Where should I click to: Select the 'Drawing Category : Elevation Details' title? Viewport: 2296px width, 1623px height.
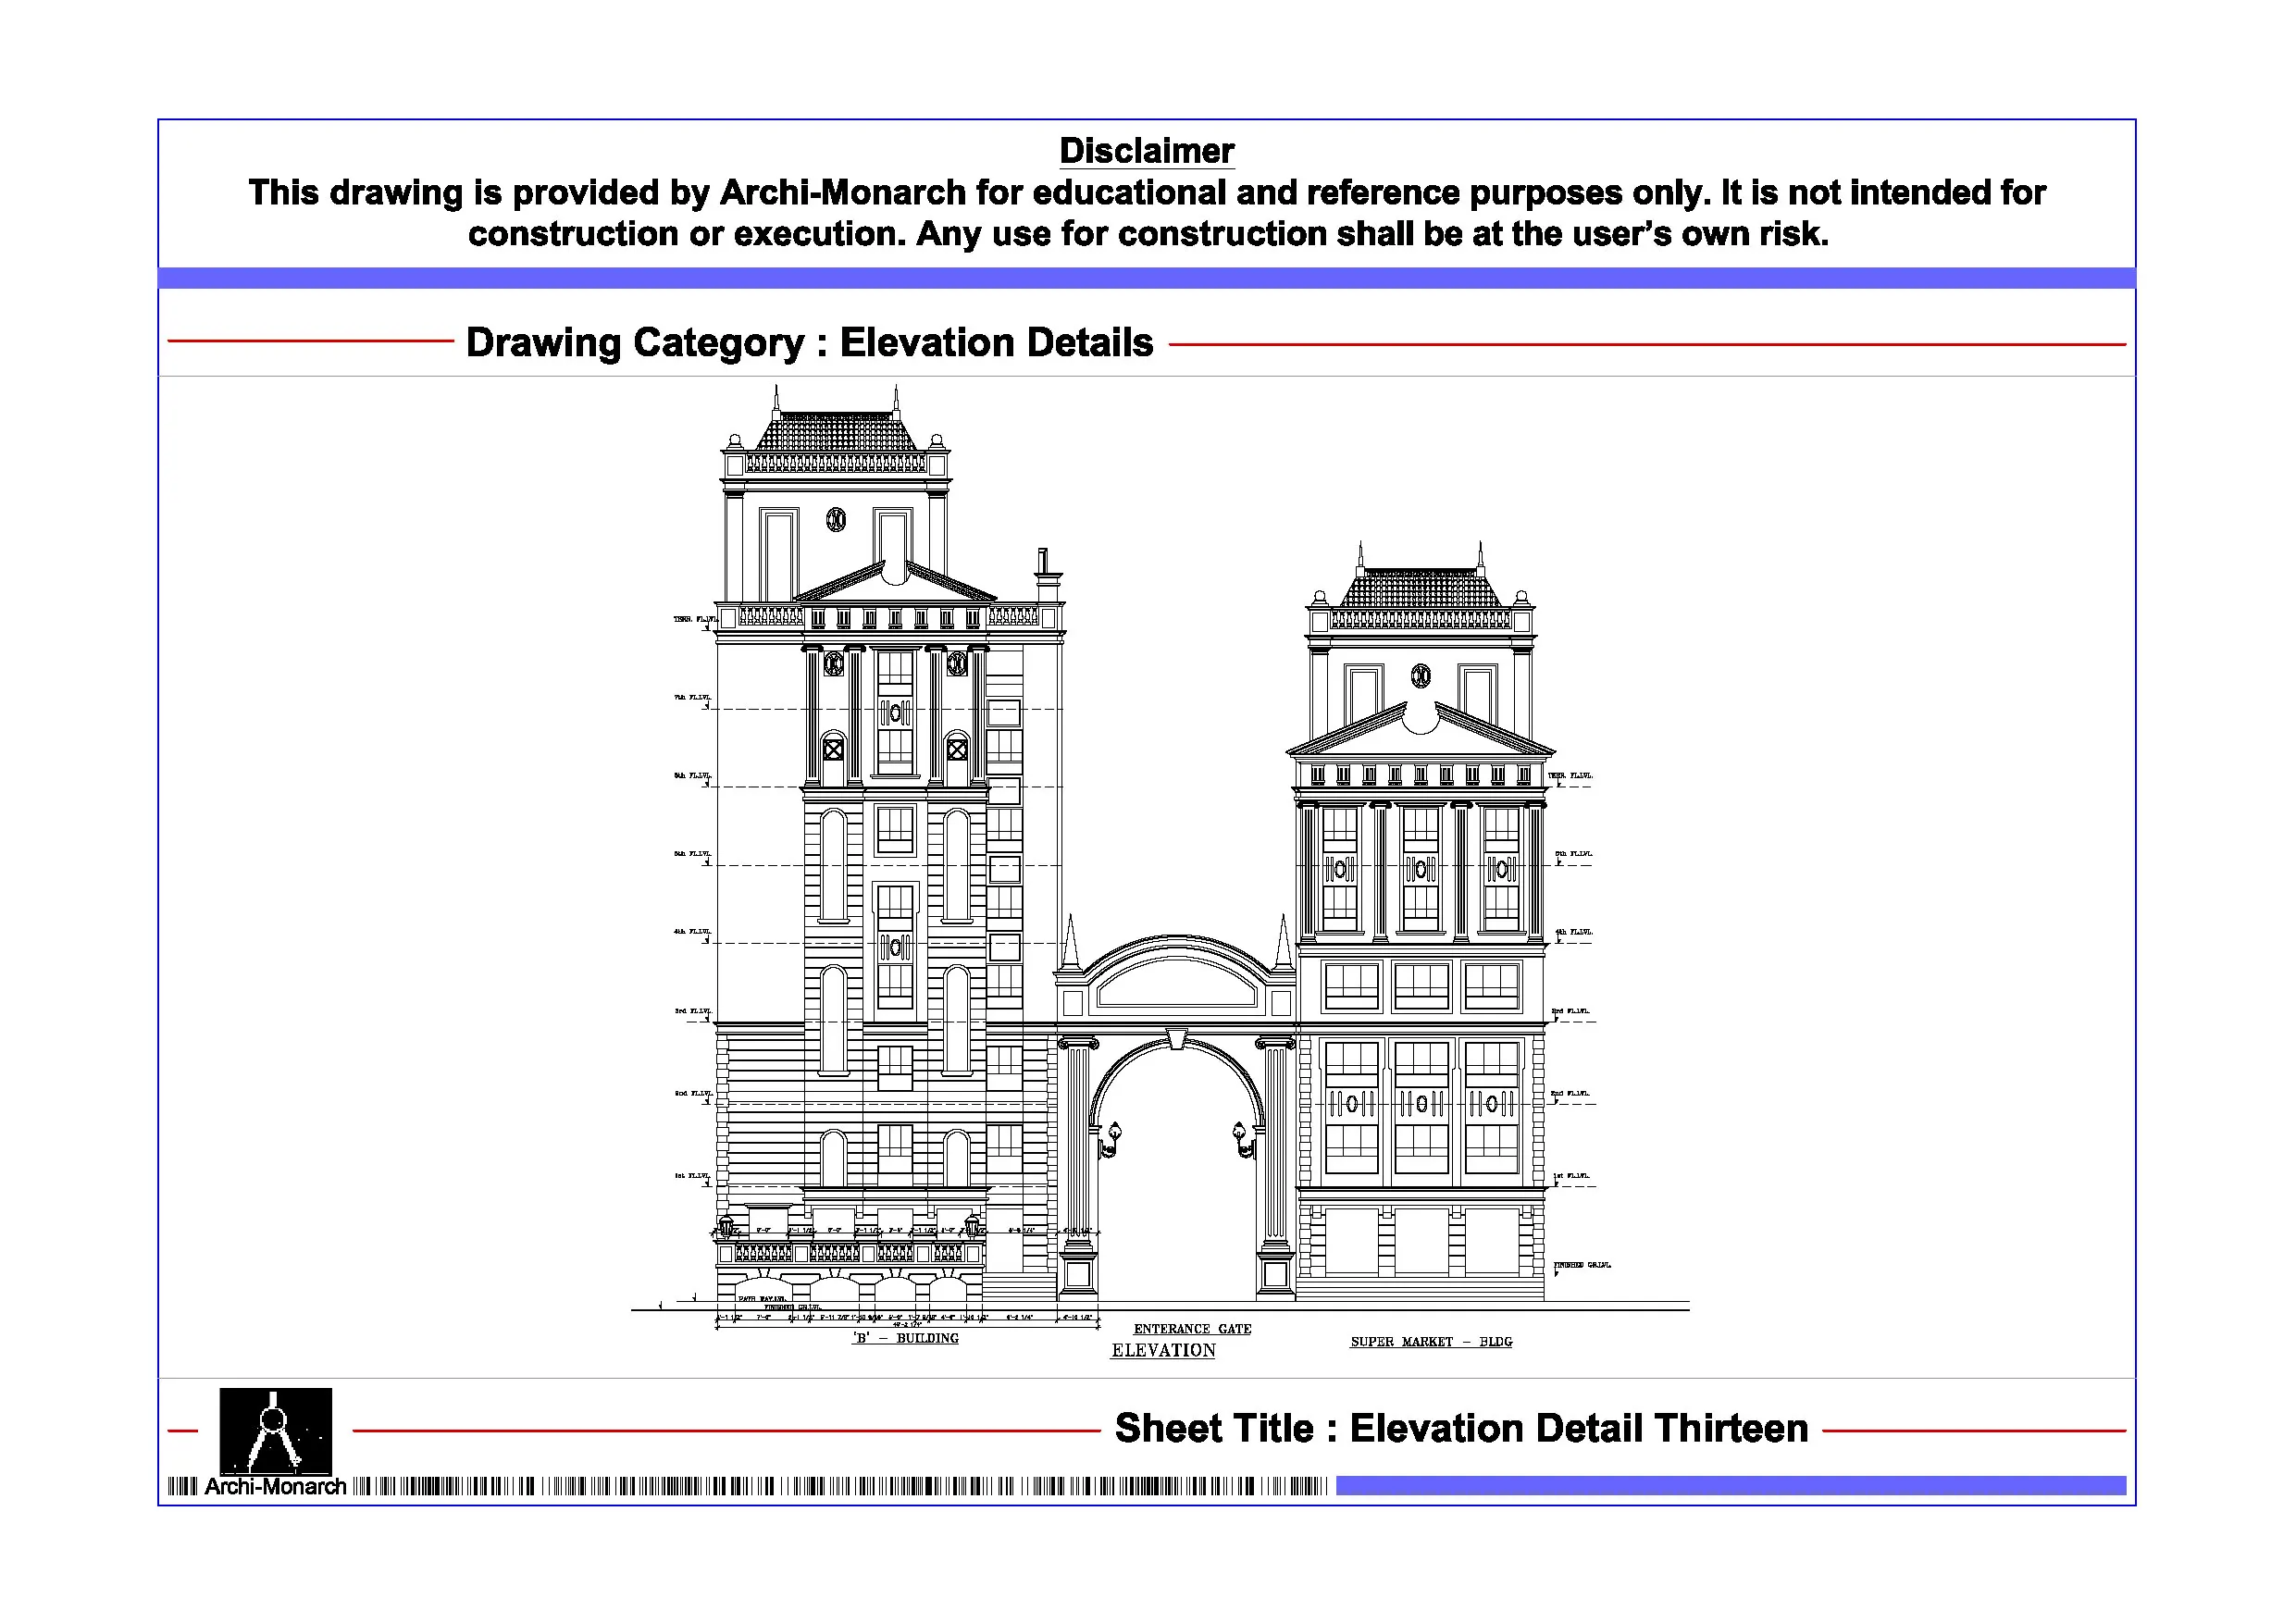(x=809, y=342)
